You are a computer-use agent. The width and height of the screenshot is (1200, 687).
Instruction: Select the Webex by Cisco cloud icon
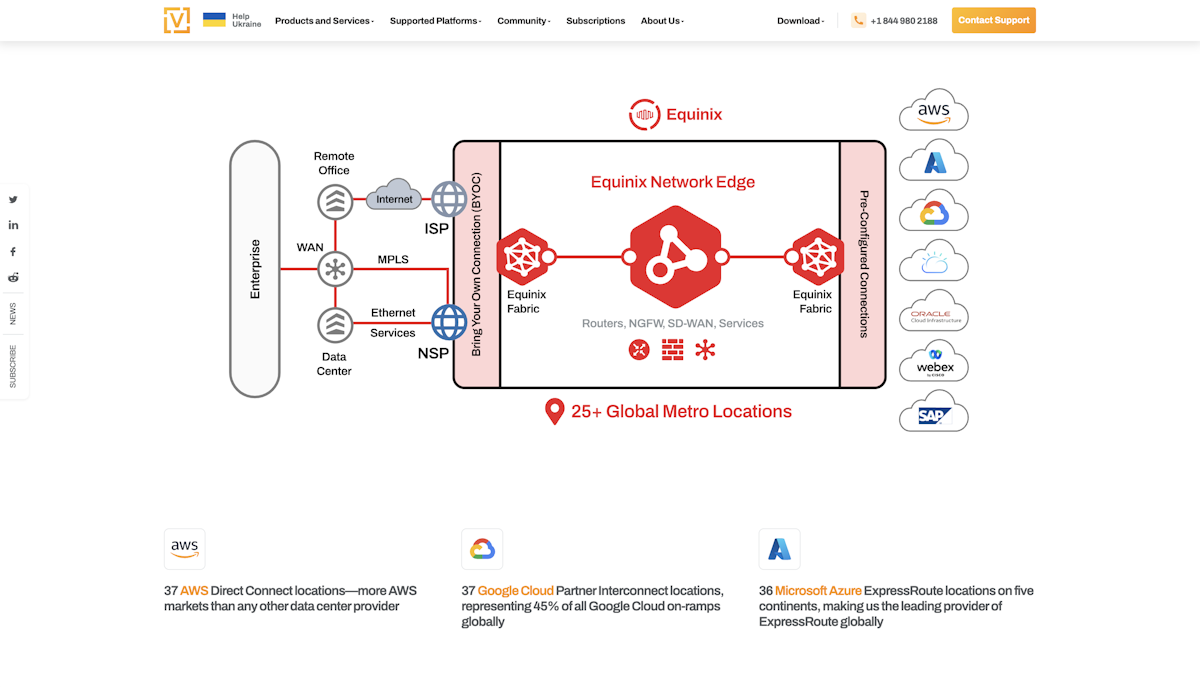933,361
